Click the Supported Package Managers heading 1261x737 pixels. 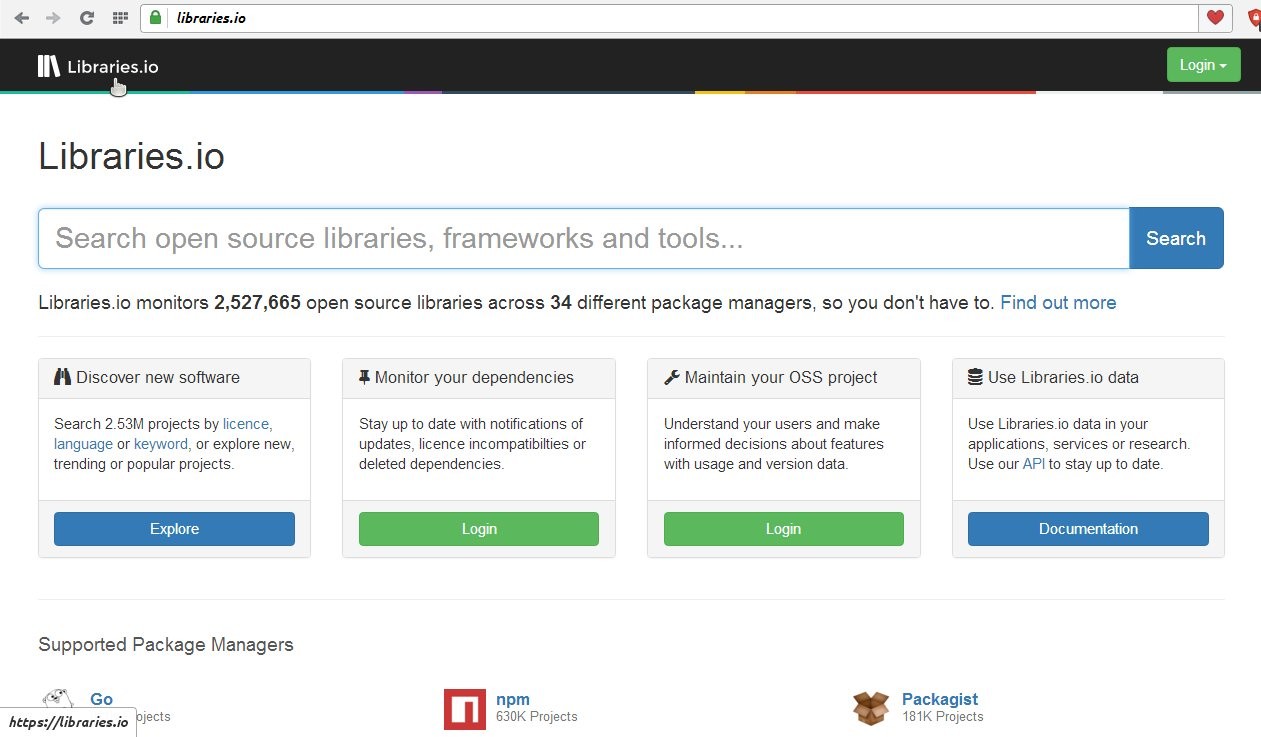[x=166, y=645]
